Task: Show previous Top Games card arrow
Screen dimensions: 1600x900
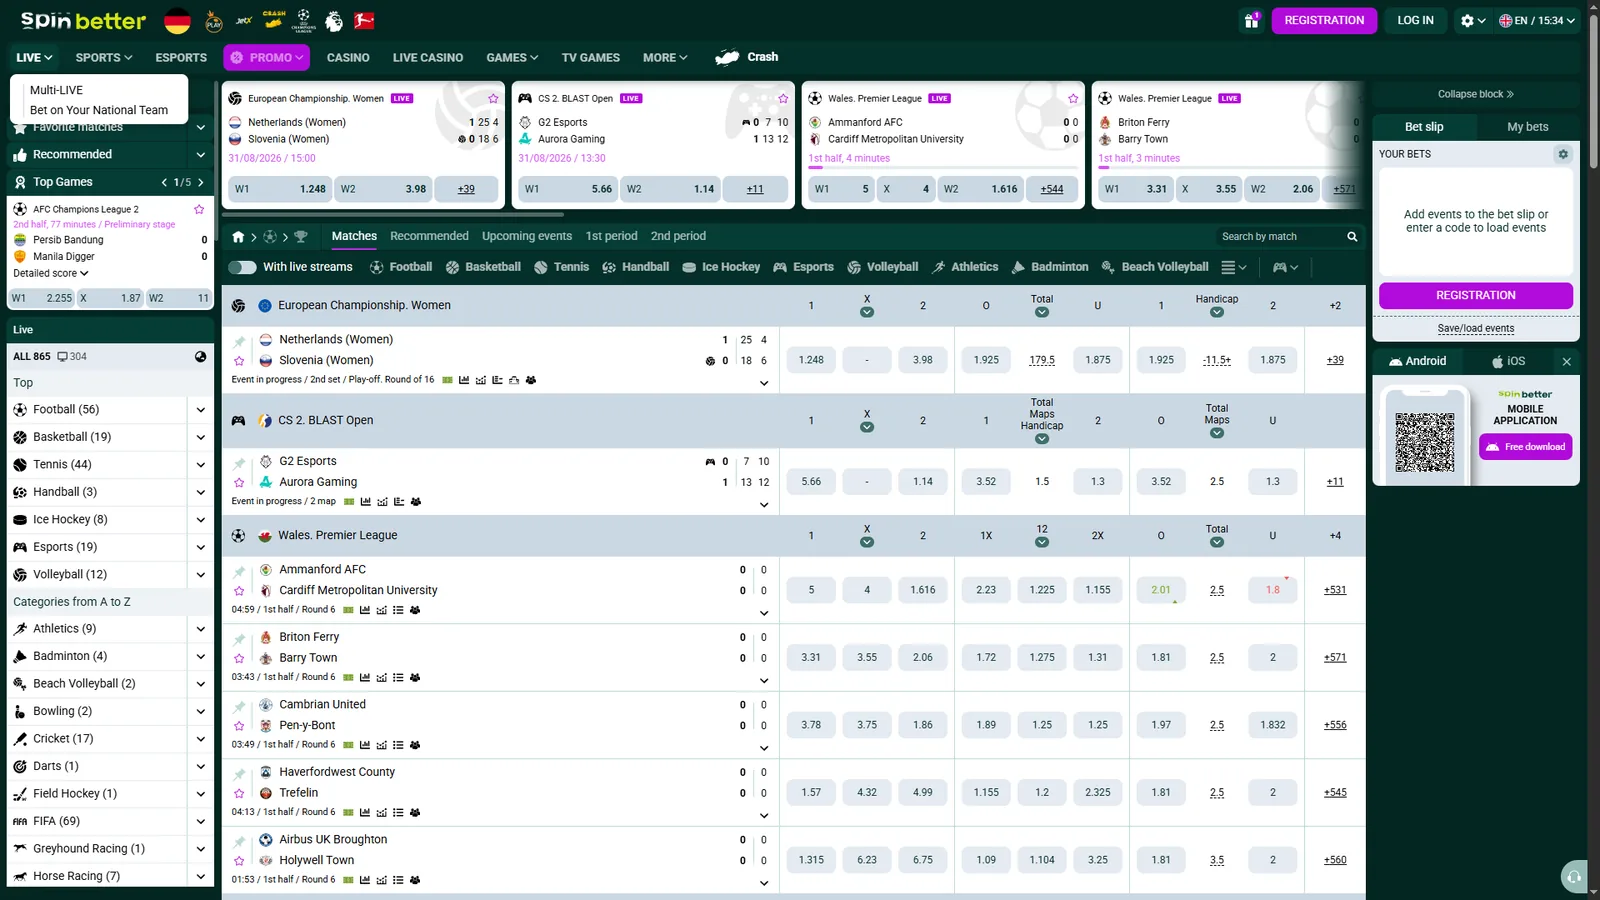Action: [x=164, y=182]
